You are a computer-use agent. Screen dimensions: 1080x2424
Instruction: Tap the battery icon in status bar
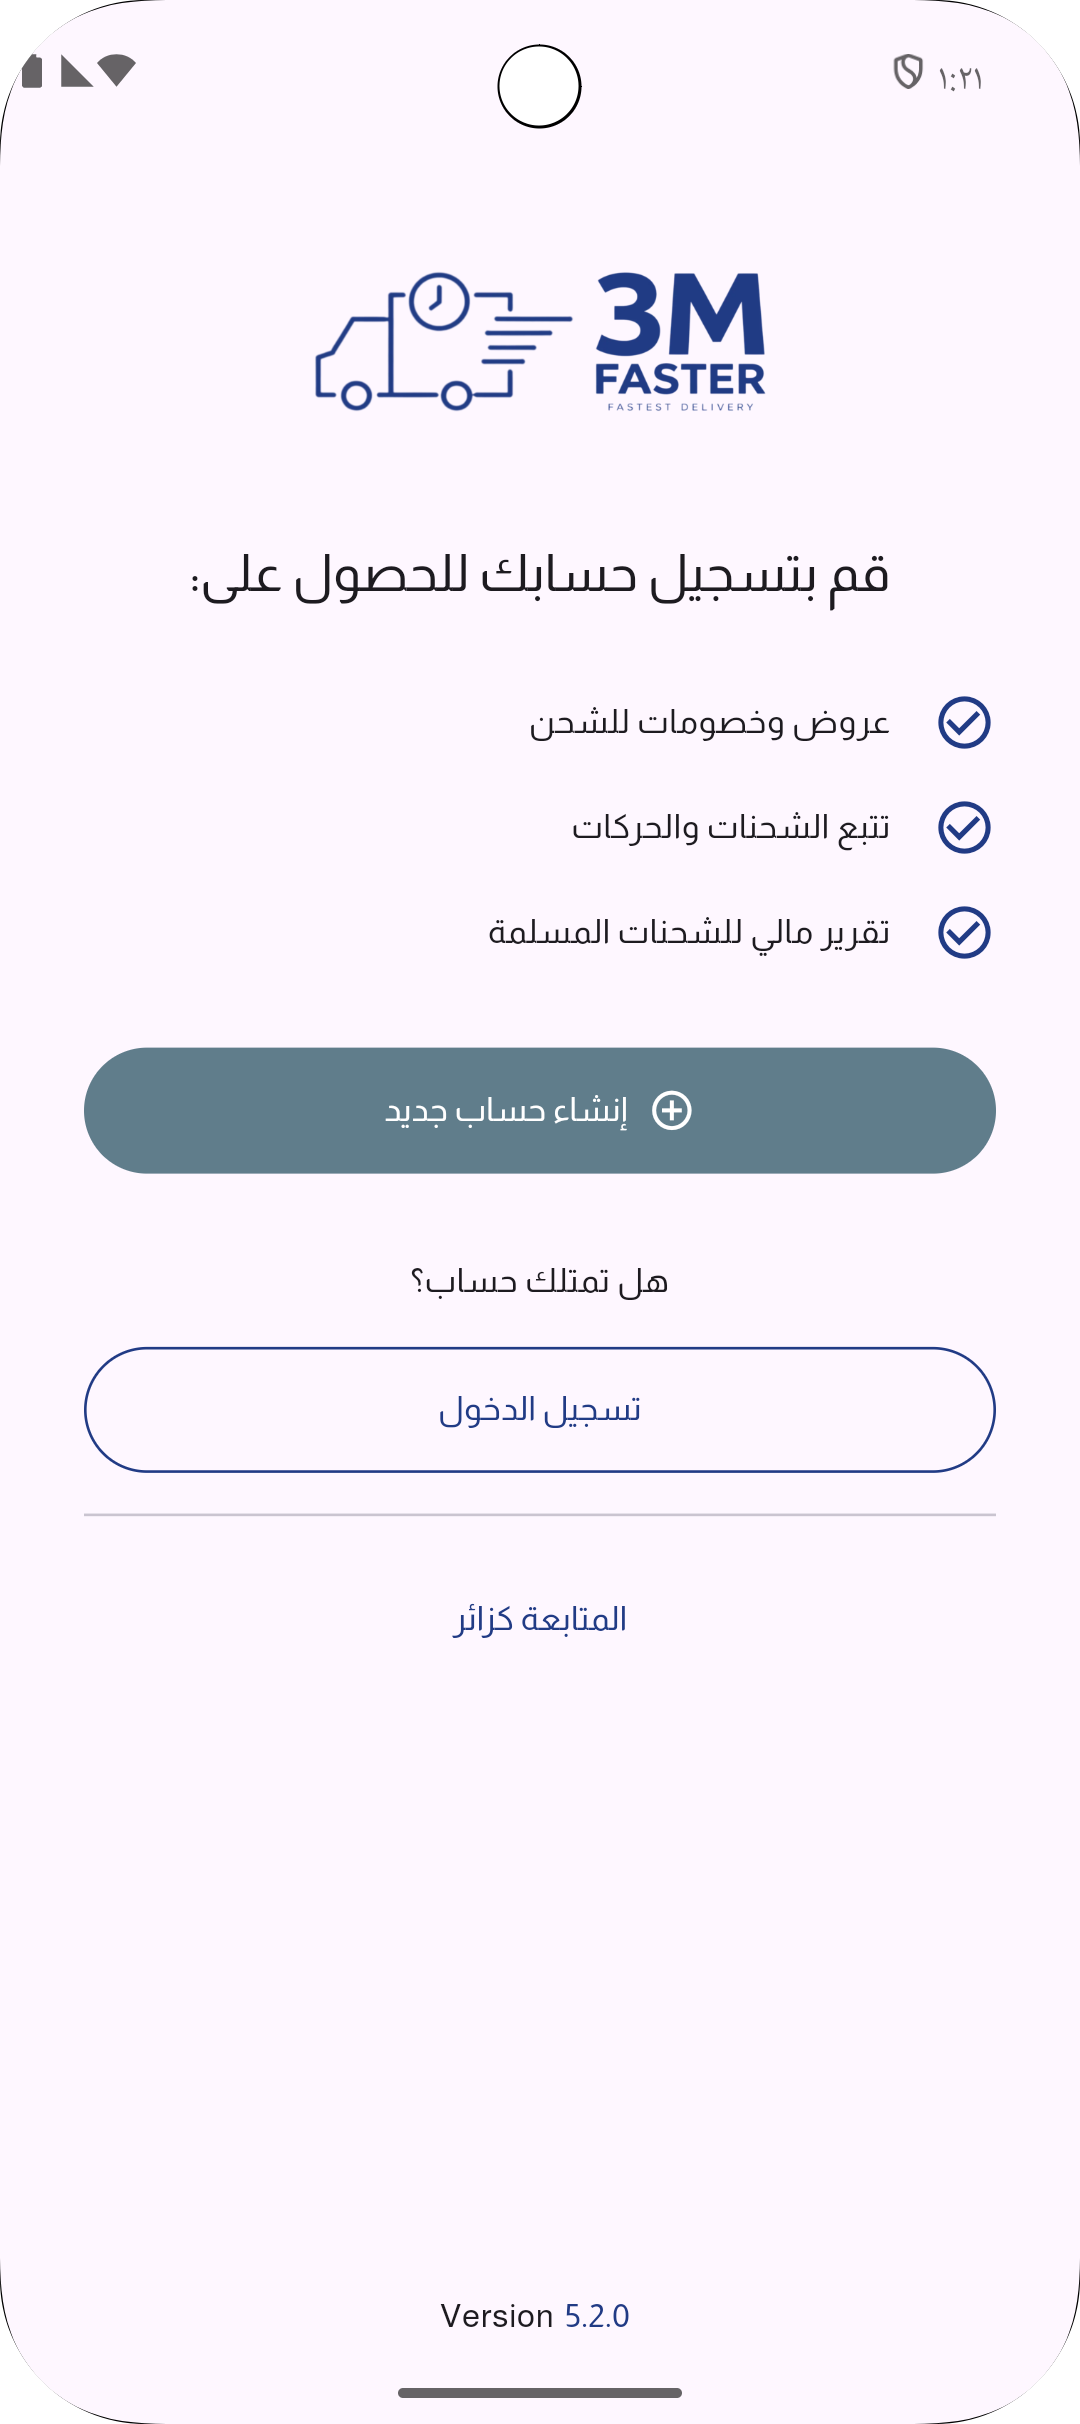click(x=32, y=72)
